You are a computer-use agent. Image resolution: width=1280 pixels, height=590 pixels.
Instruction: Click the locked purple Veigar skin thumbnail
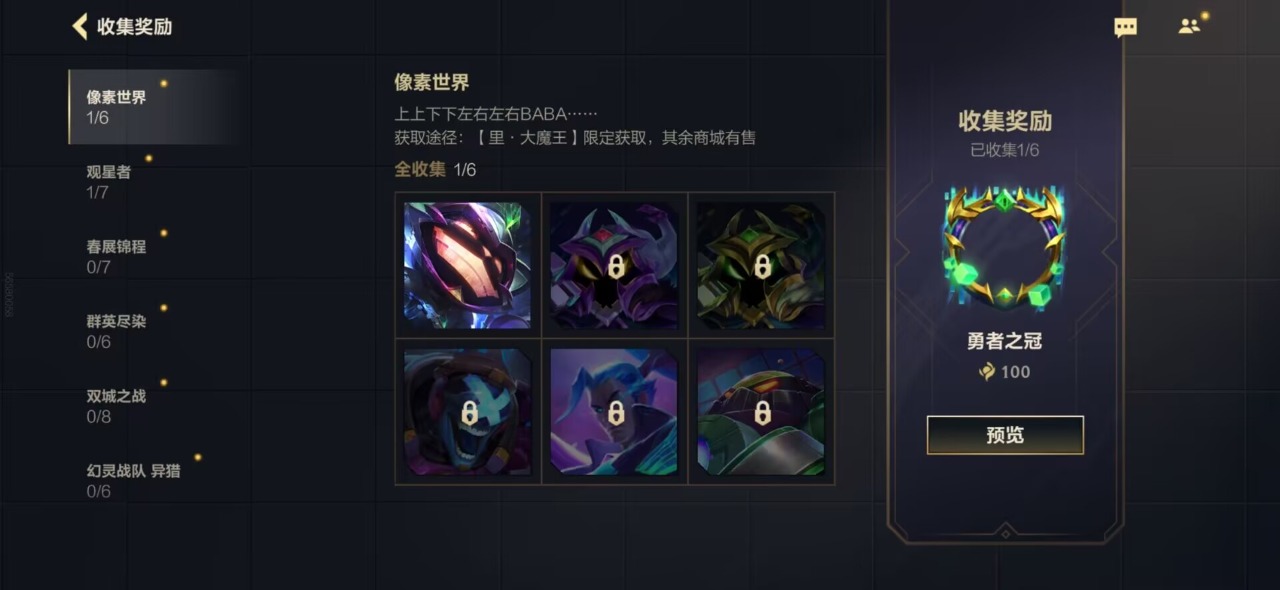pyautogui.click(x=615, y=265)
